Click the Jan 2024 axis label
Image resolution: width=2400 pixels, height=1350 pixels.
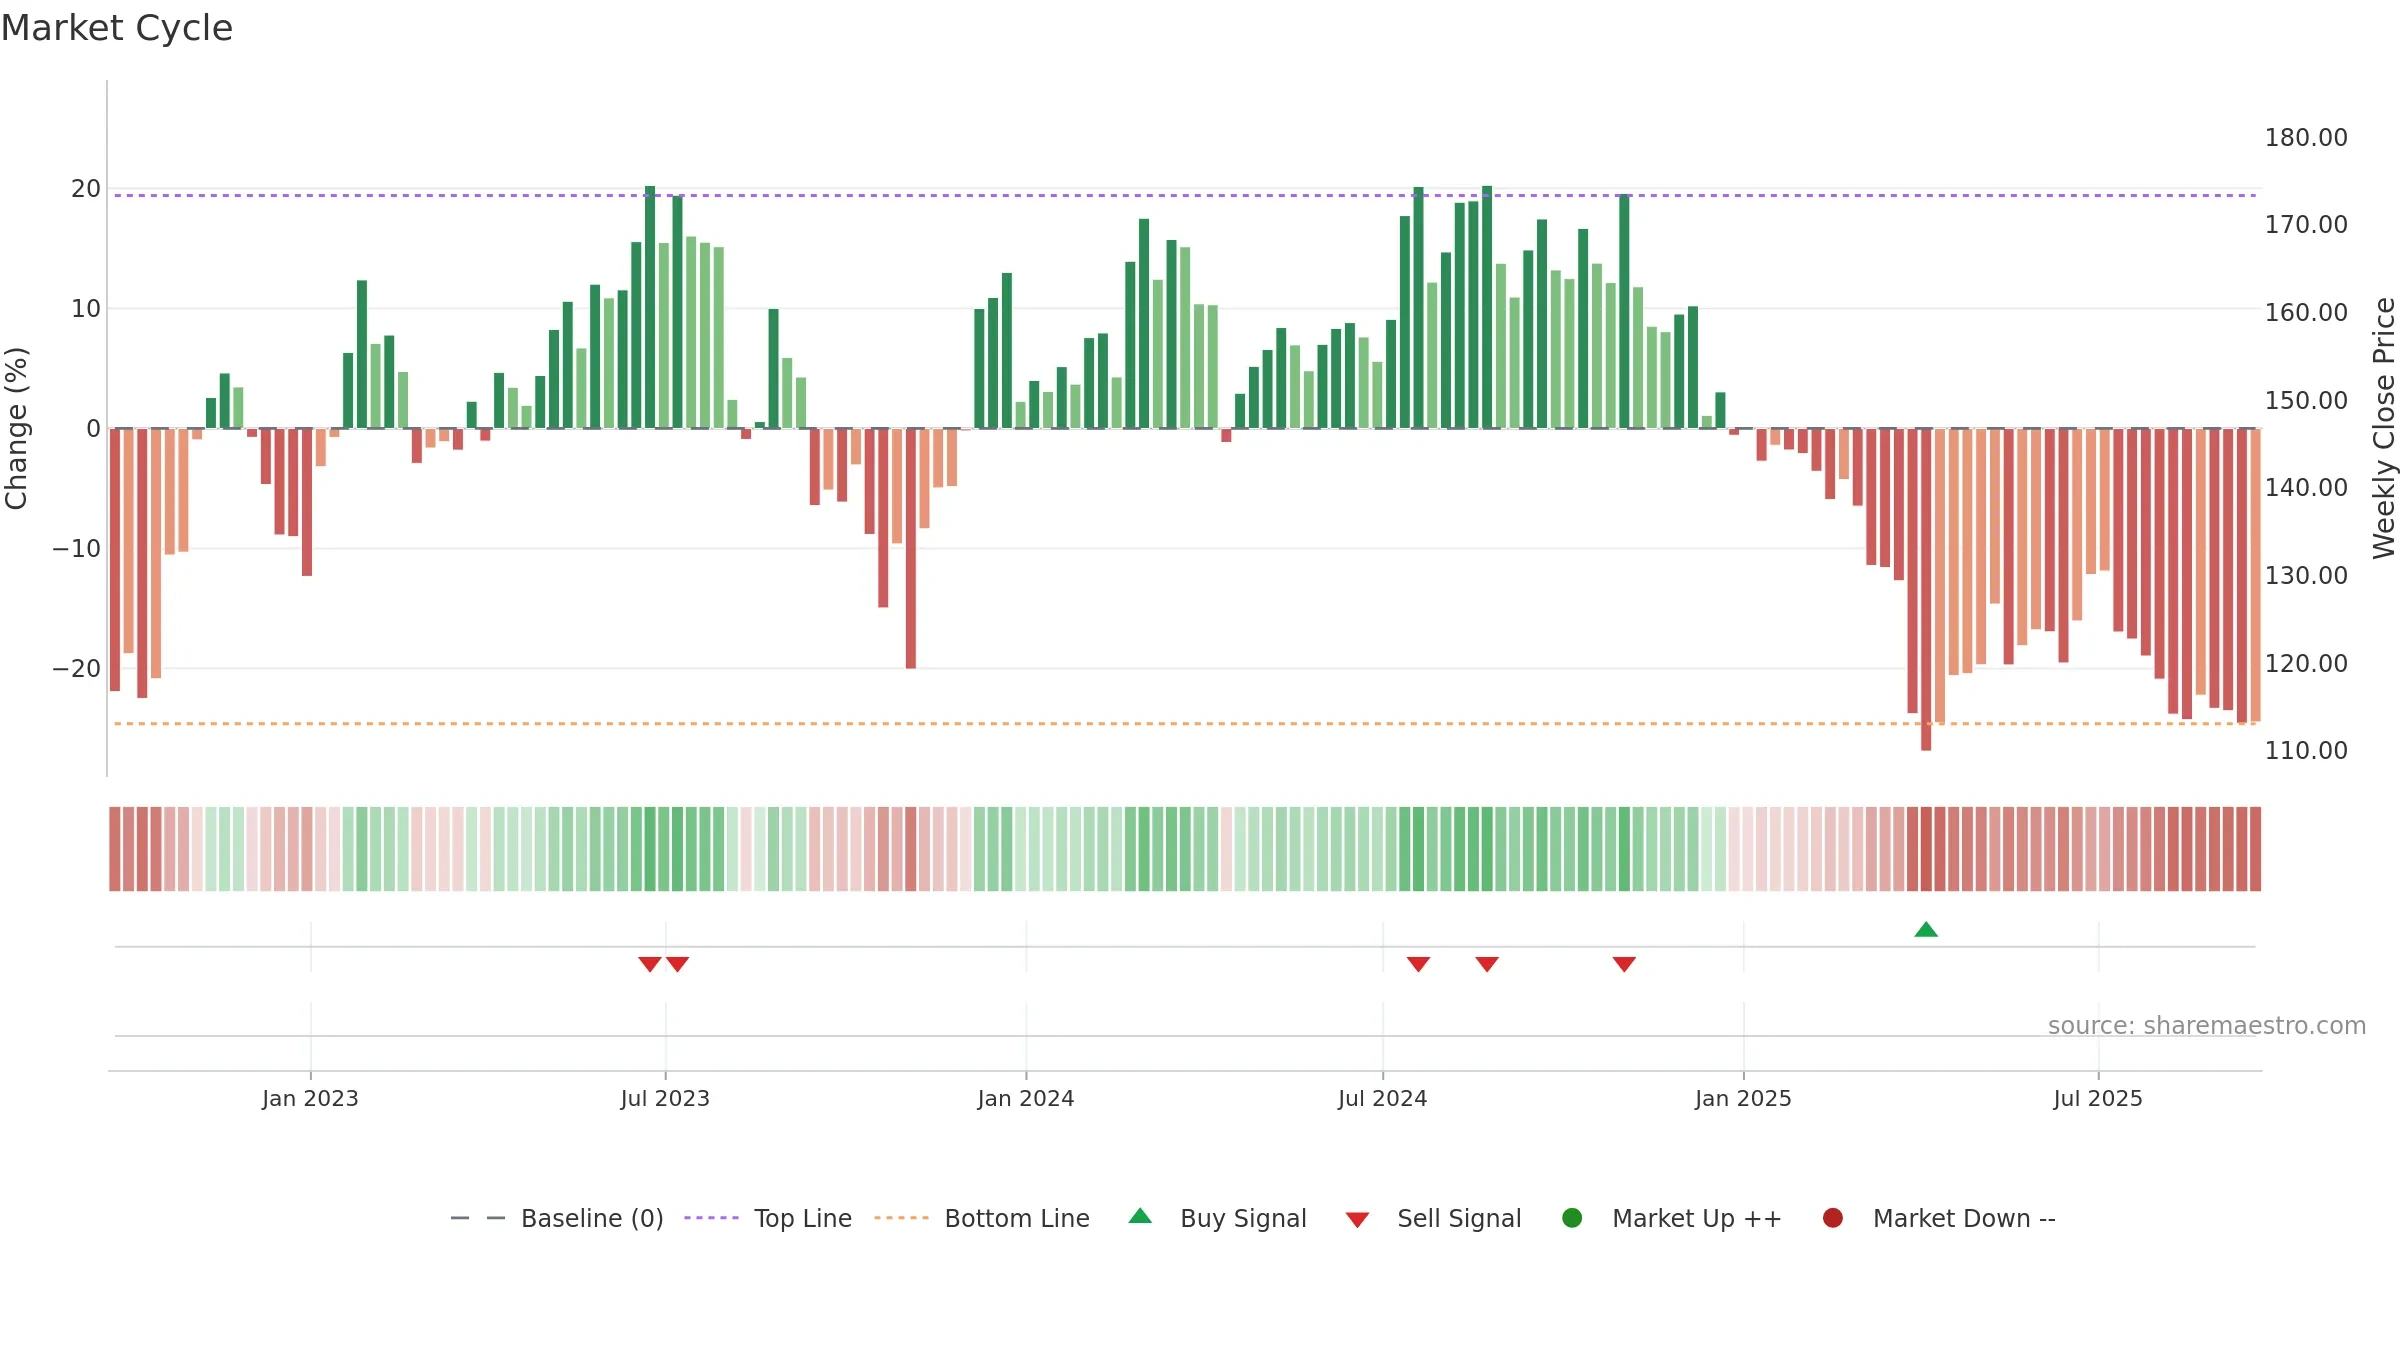click(1026, 1098)
